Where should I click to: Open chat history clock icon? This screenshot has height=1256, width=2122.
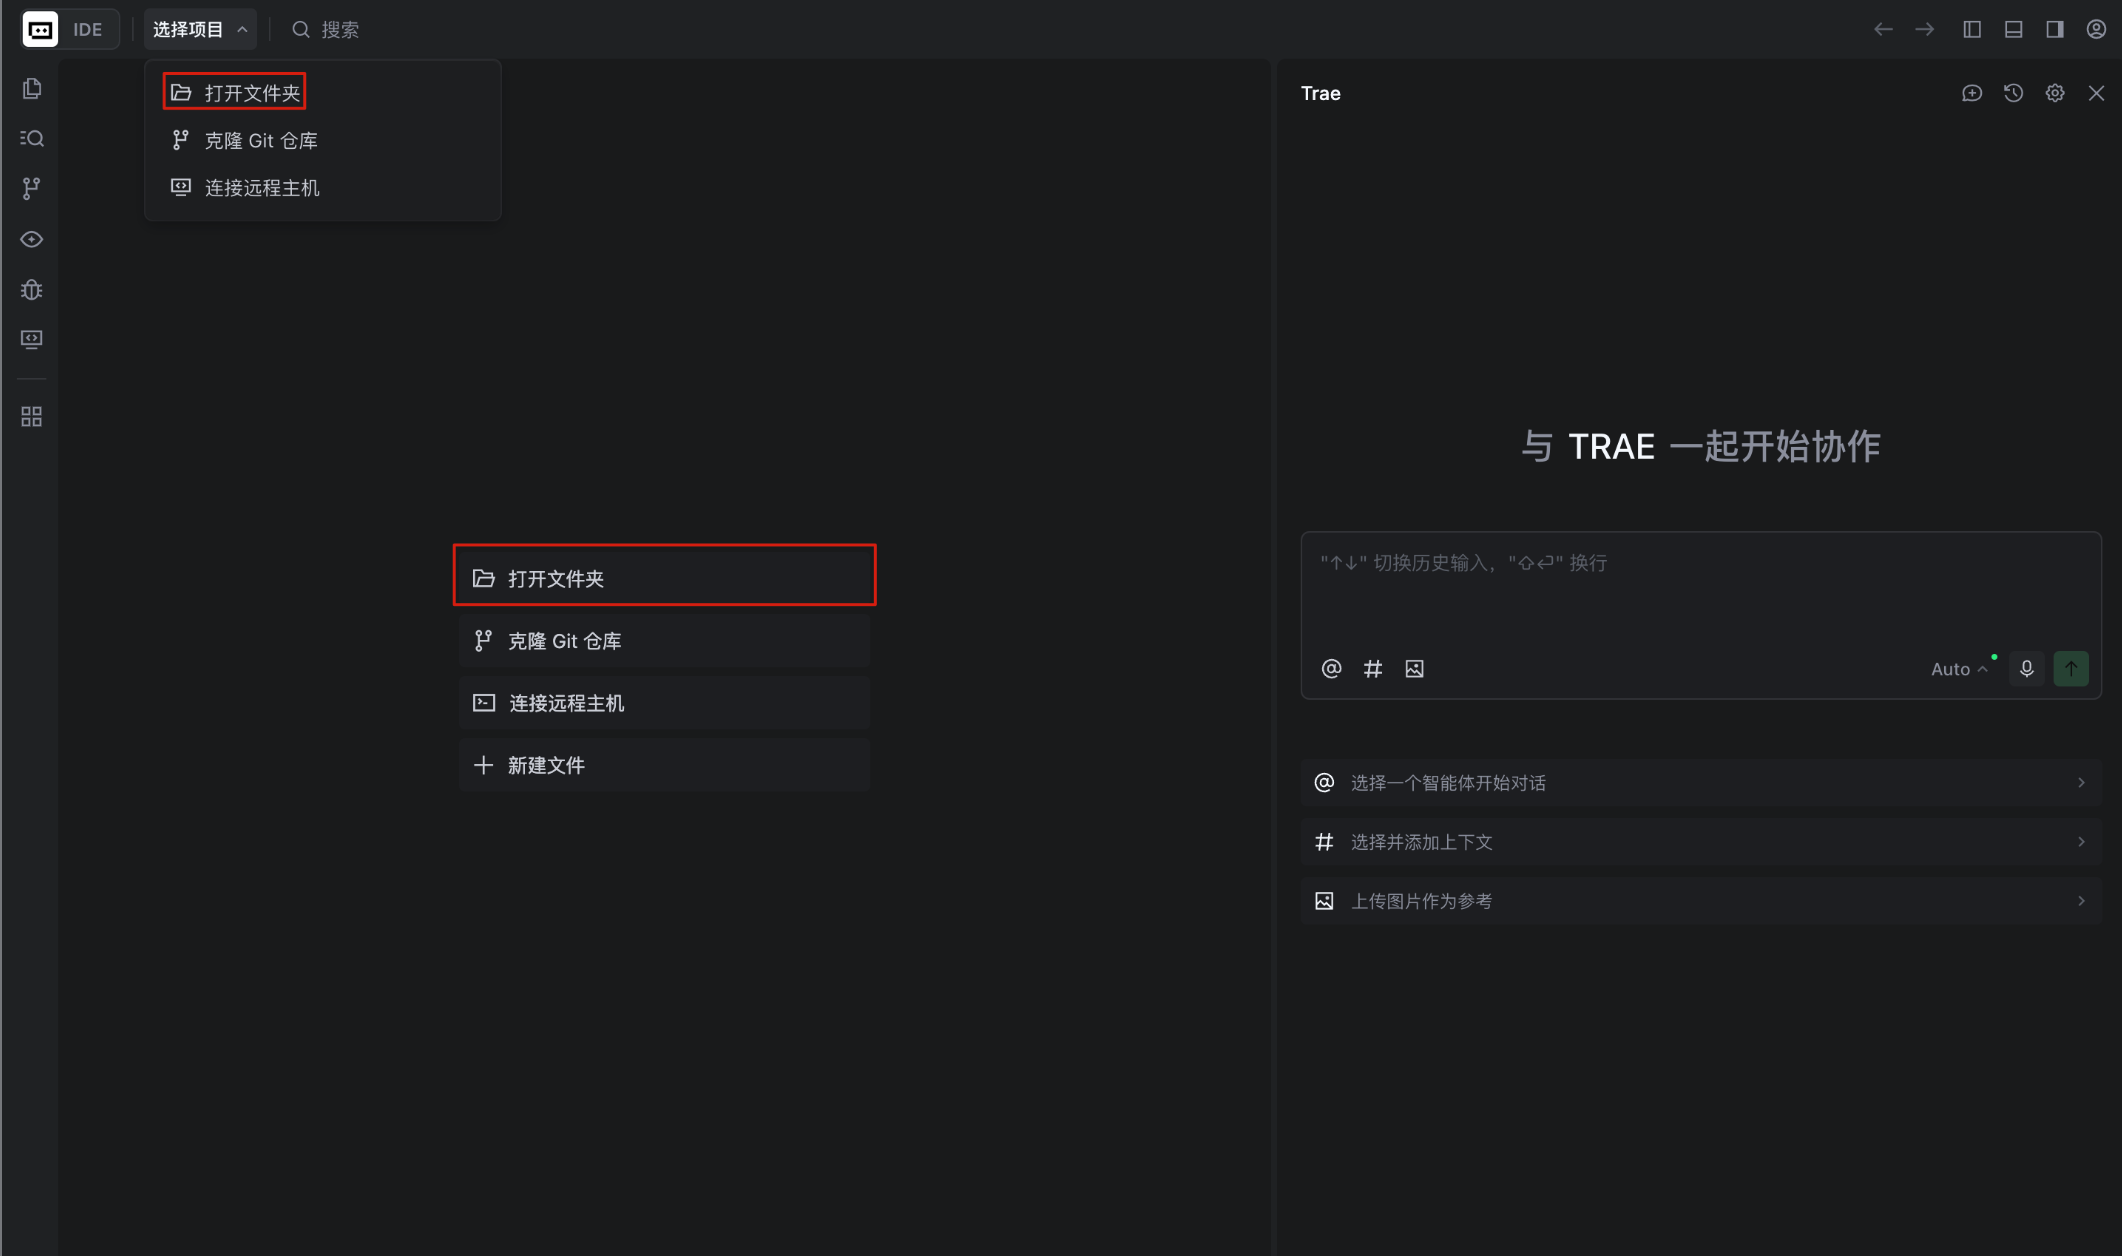[2014, 93]
